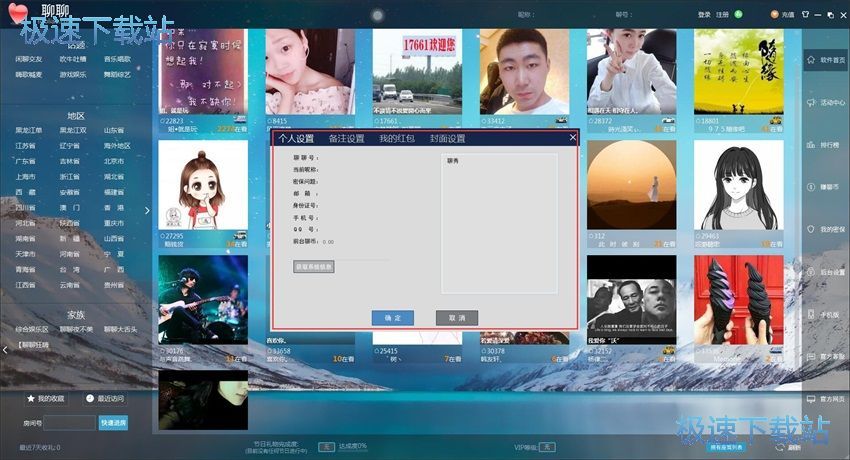Open room 28372 peace-sign girl thumbnail
Screen dimensions: 850x460
(632, 72)
